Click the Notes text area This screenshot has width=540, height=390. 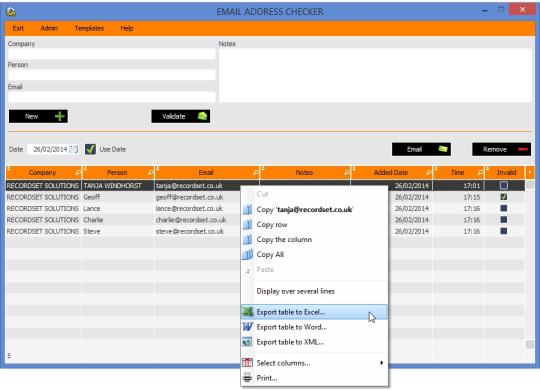coord(375,75)
